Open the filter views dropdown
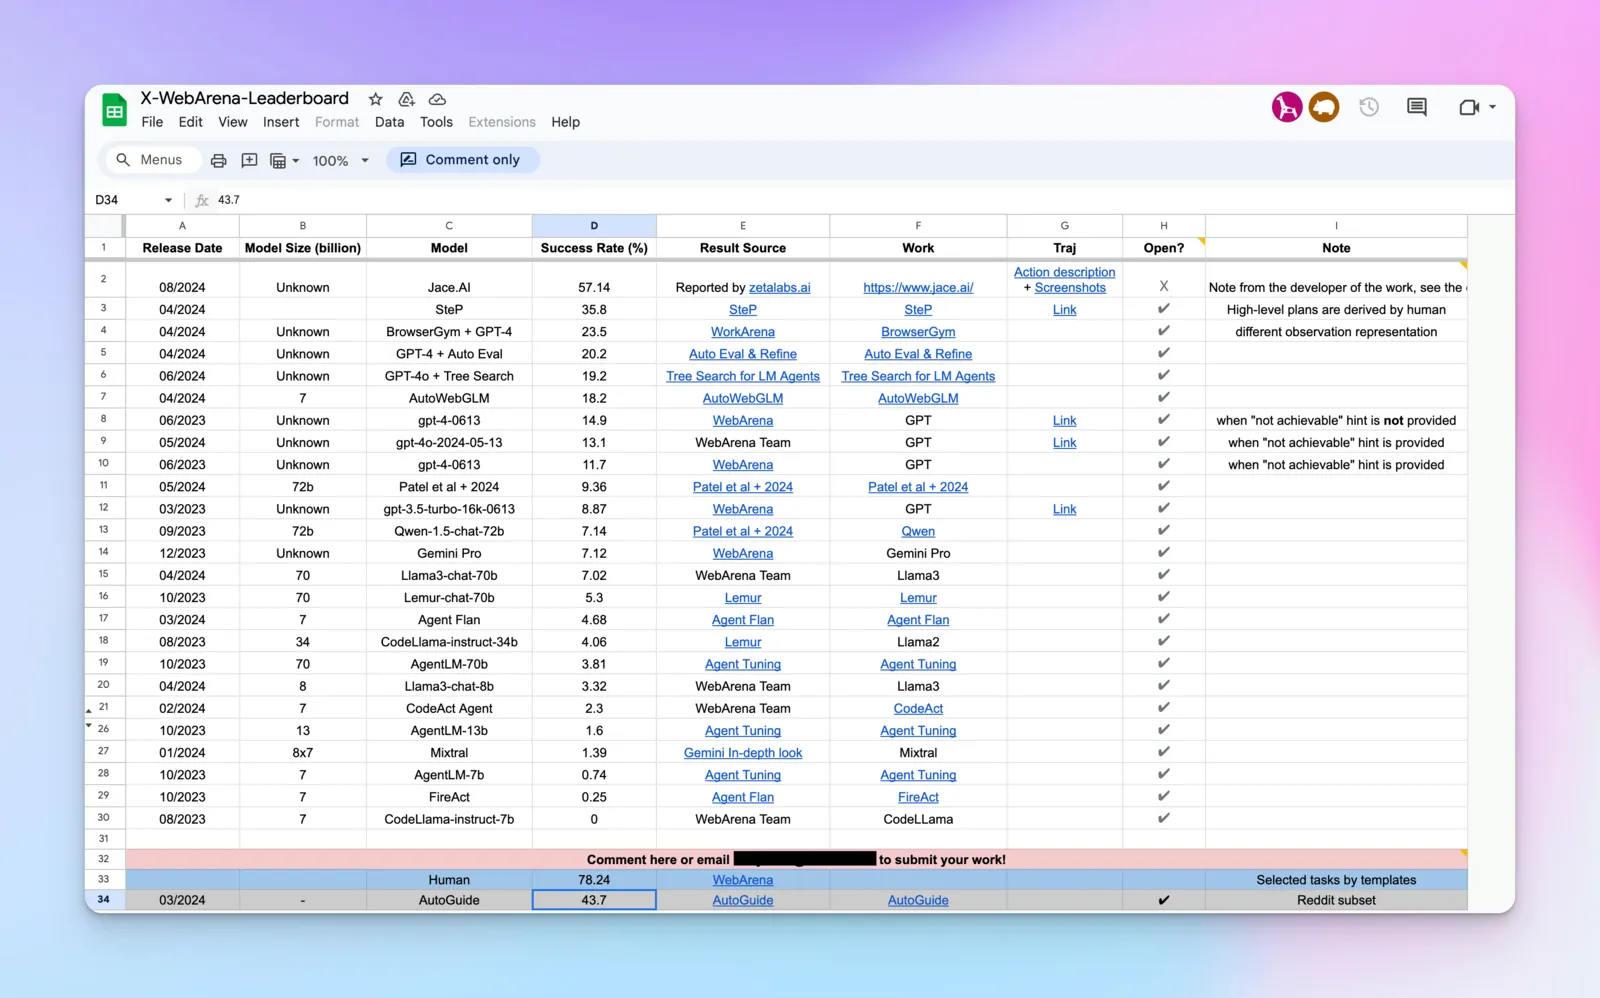The image size is (1600, 998). [x=285, y=160]
